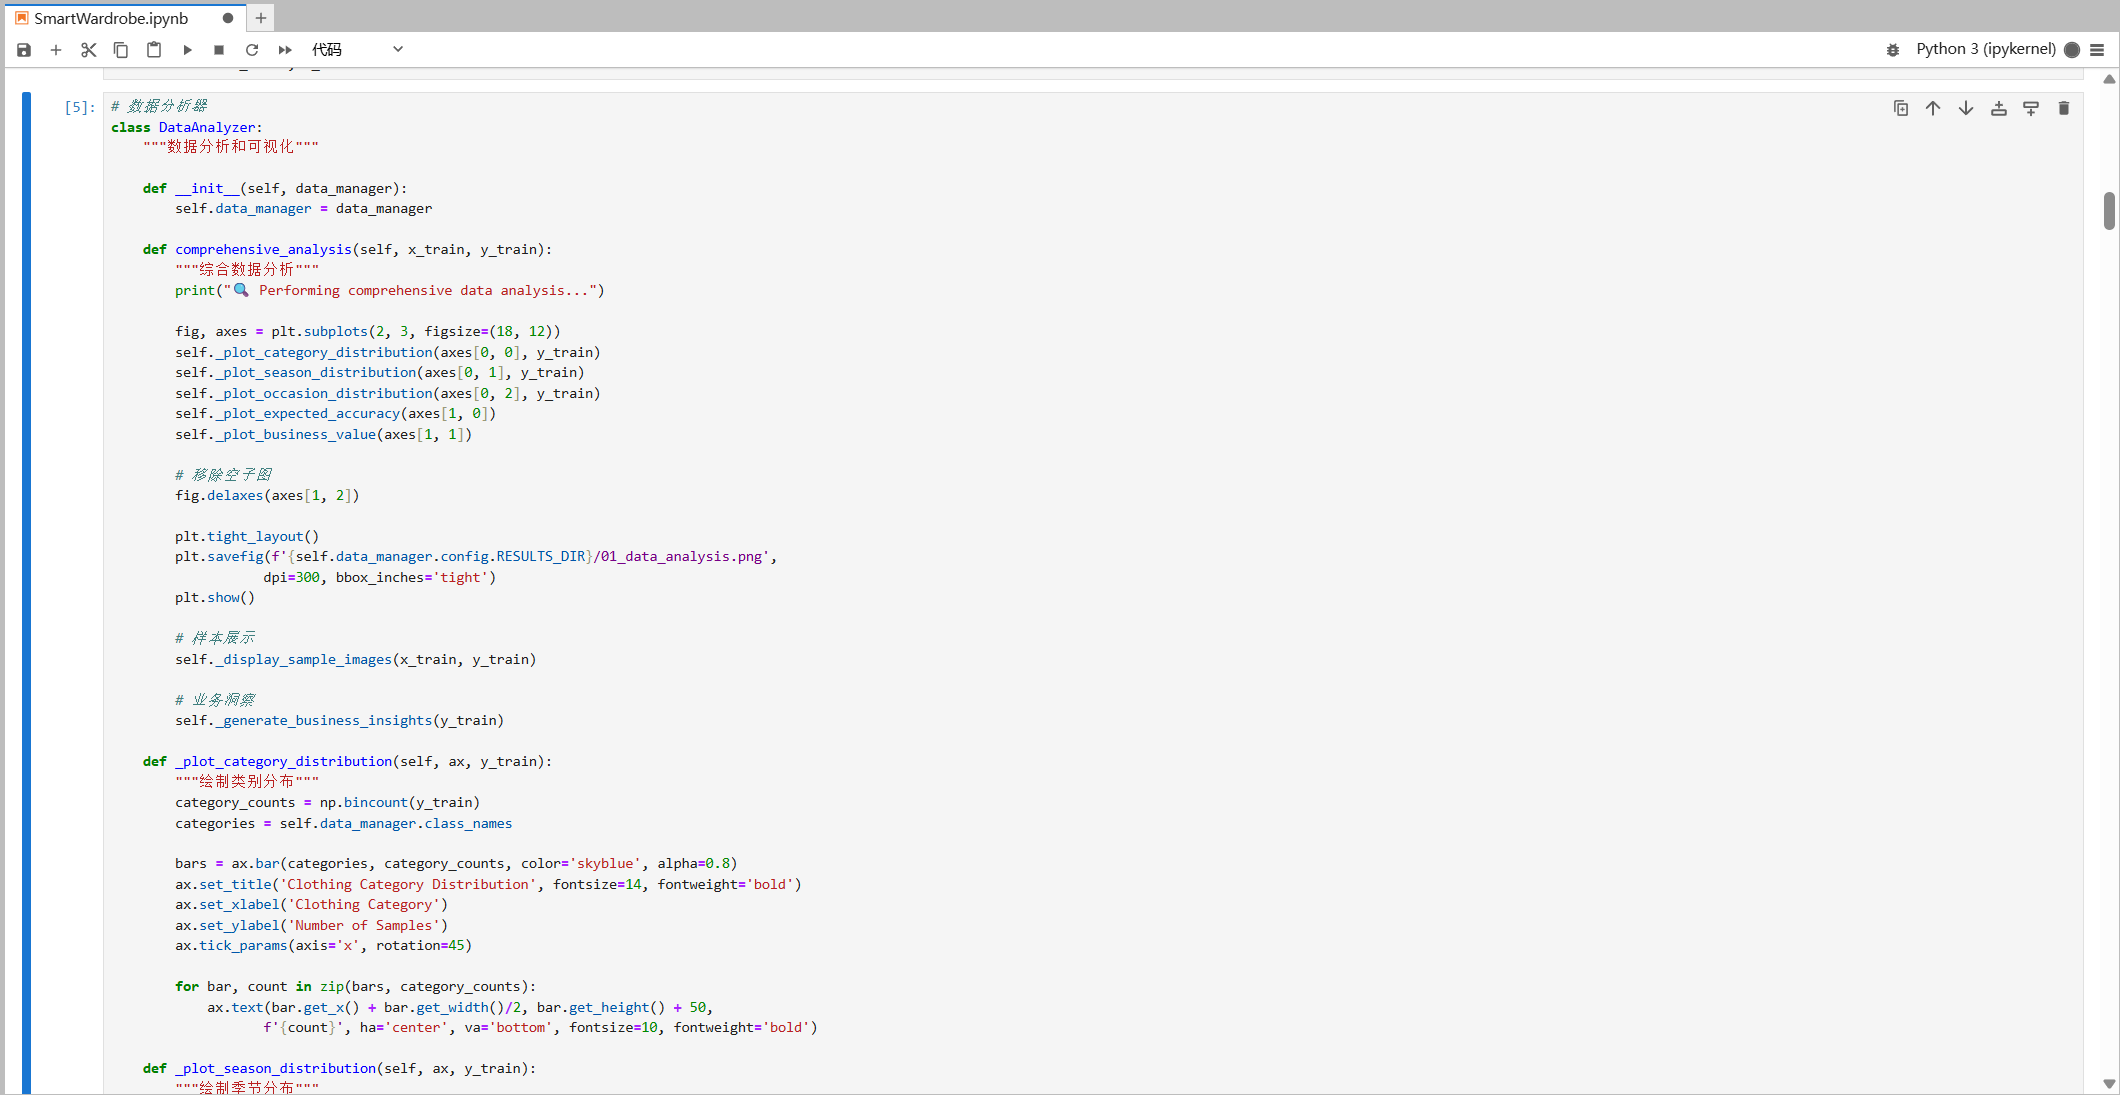
Task: Move cell up with arrow icon
Action: tap(1933, 108)
